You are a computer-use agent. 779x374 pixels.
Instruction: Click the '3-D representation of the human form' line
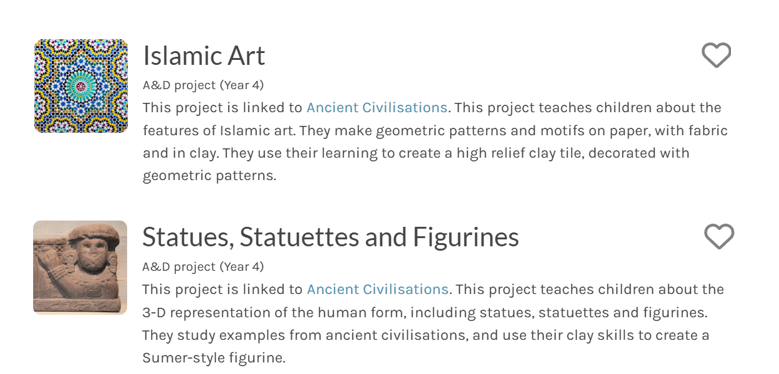425,312
